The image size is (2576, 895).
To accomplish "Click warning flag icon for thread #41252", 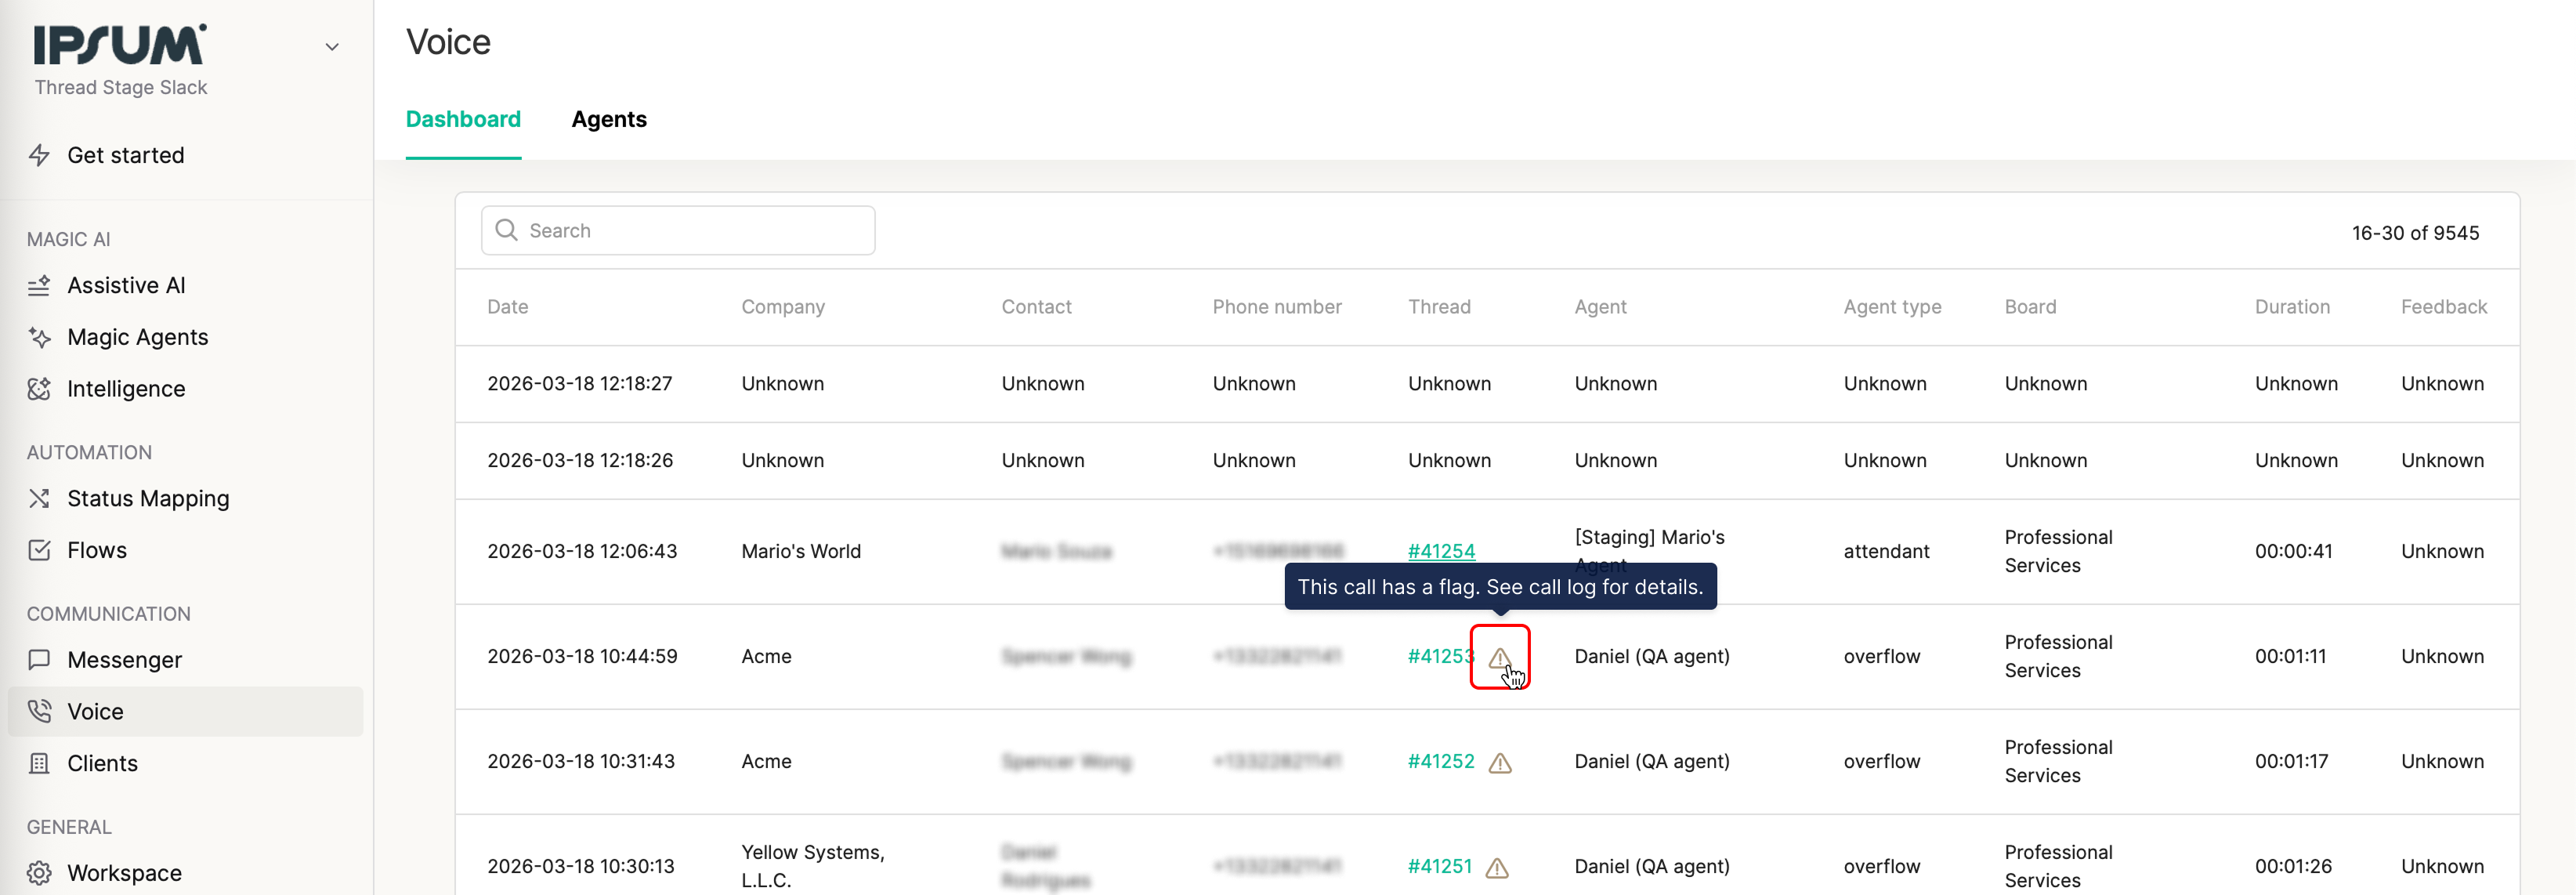I will (1500, 763).
